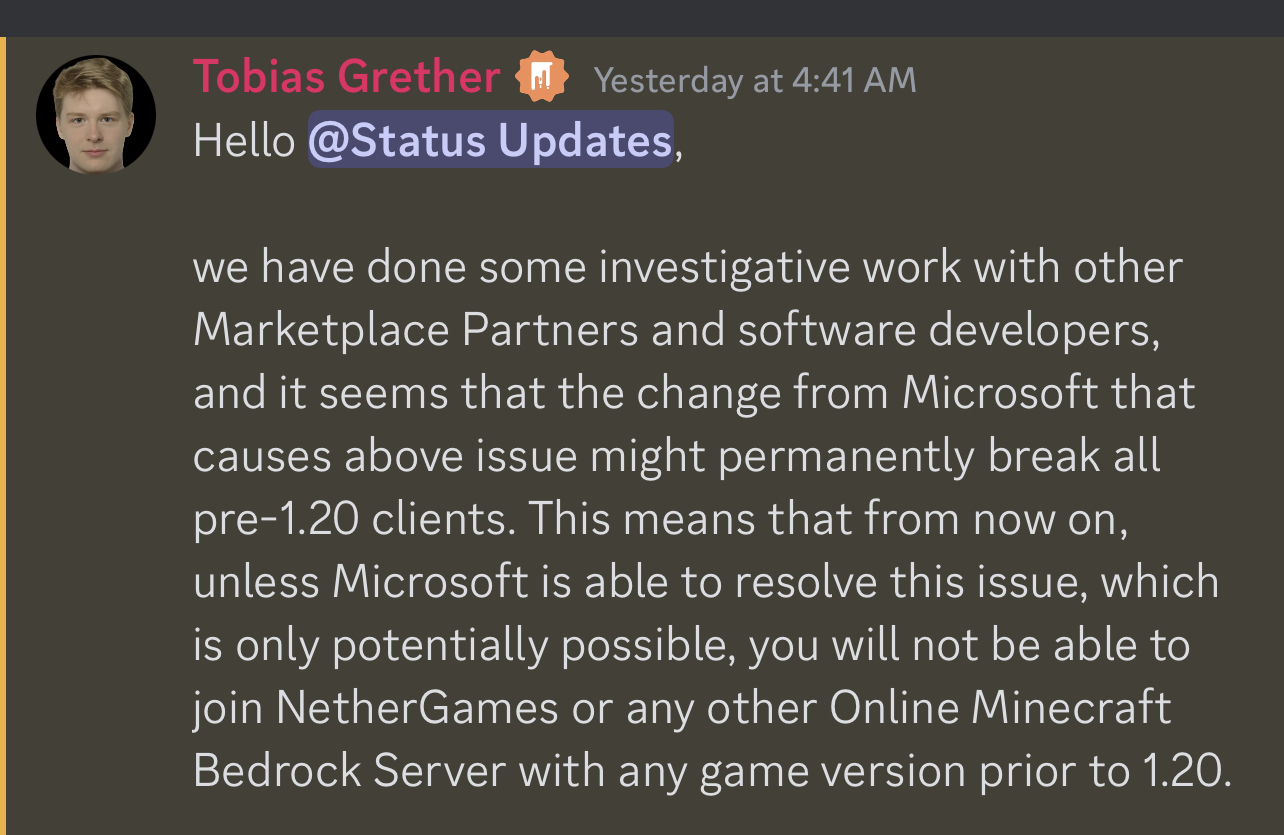This screenshot has height=835, width=1284.
Task: Click the 'Yesterday at 4:41 AM' timestamp
Action: point(755,80)
